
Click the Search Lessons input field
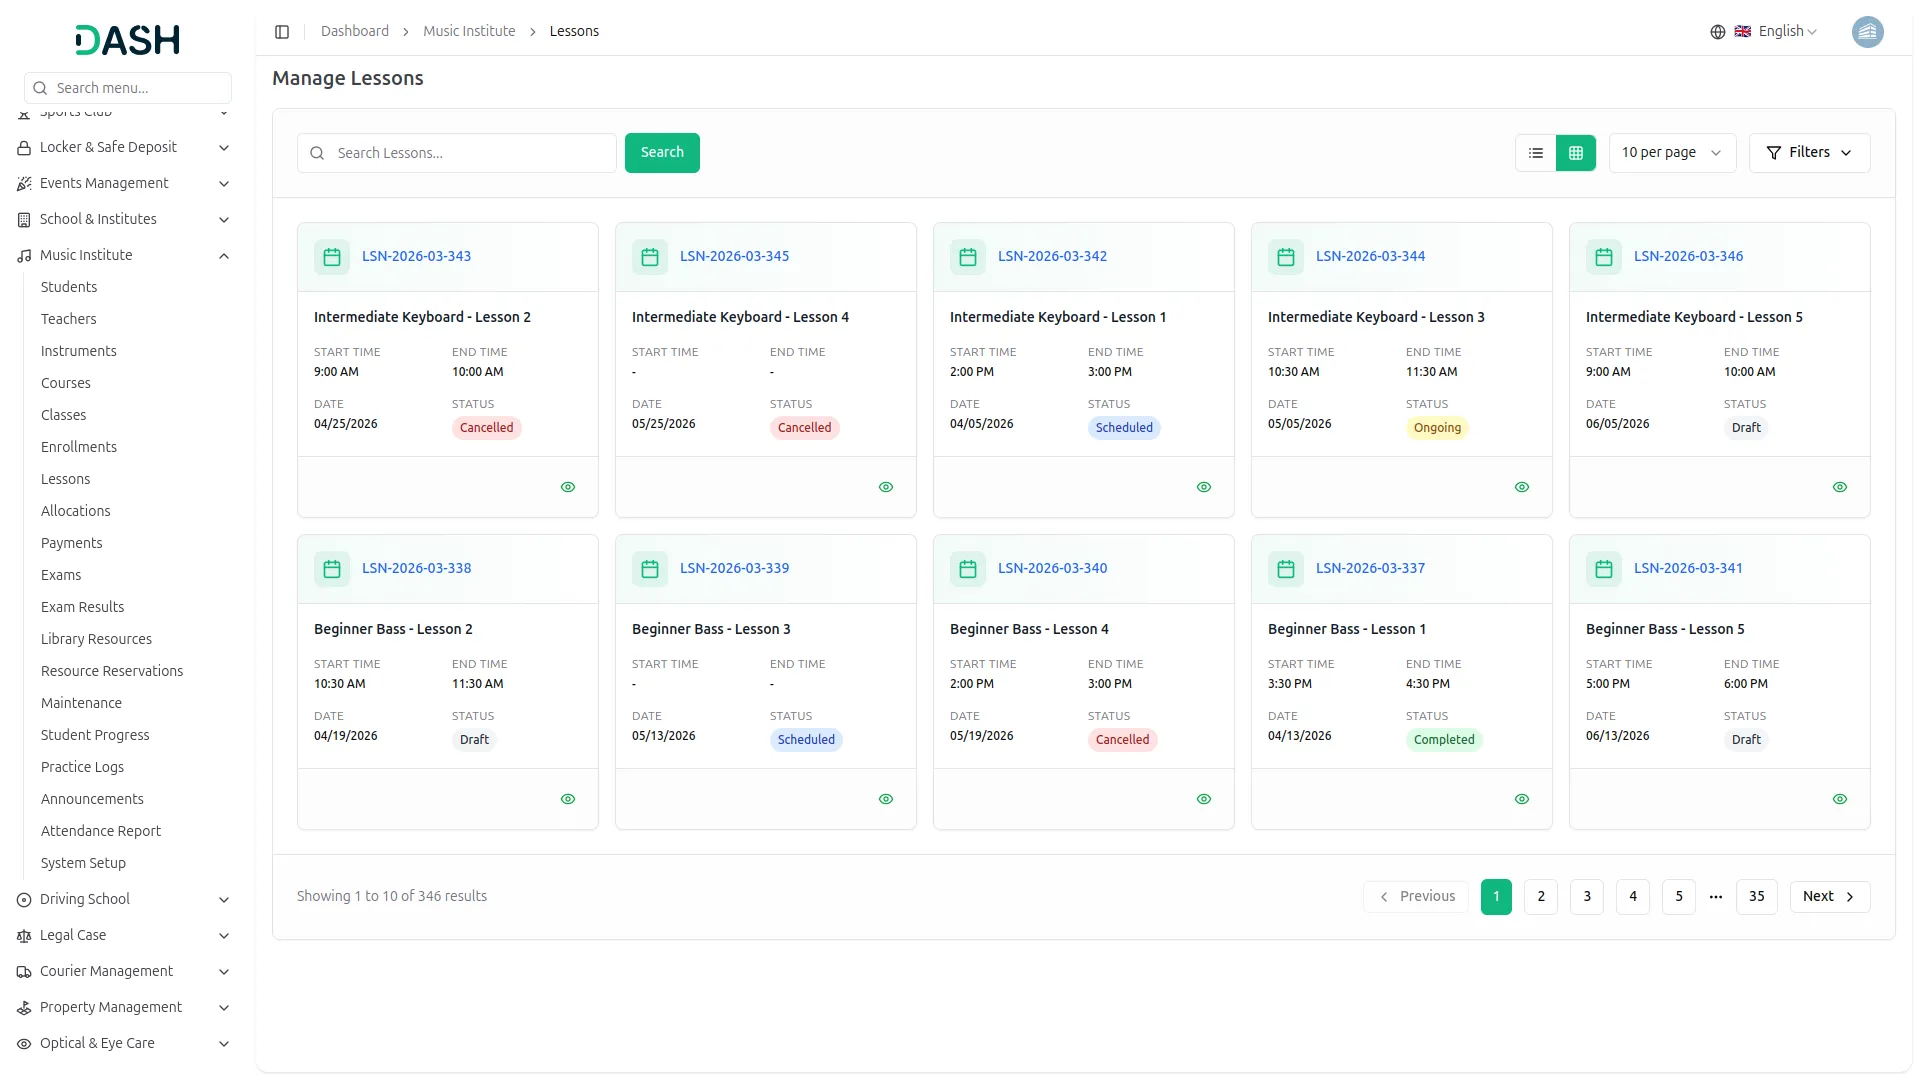click(x=470, y=153)
